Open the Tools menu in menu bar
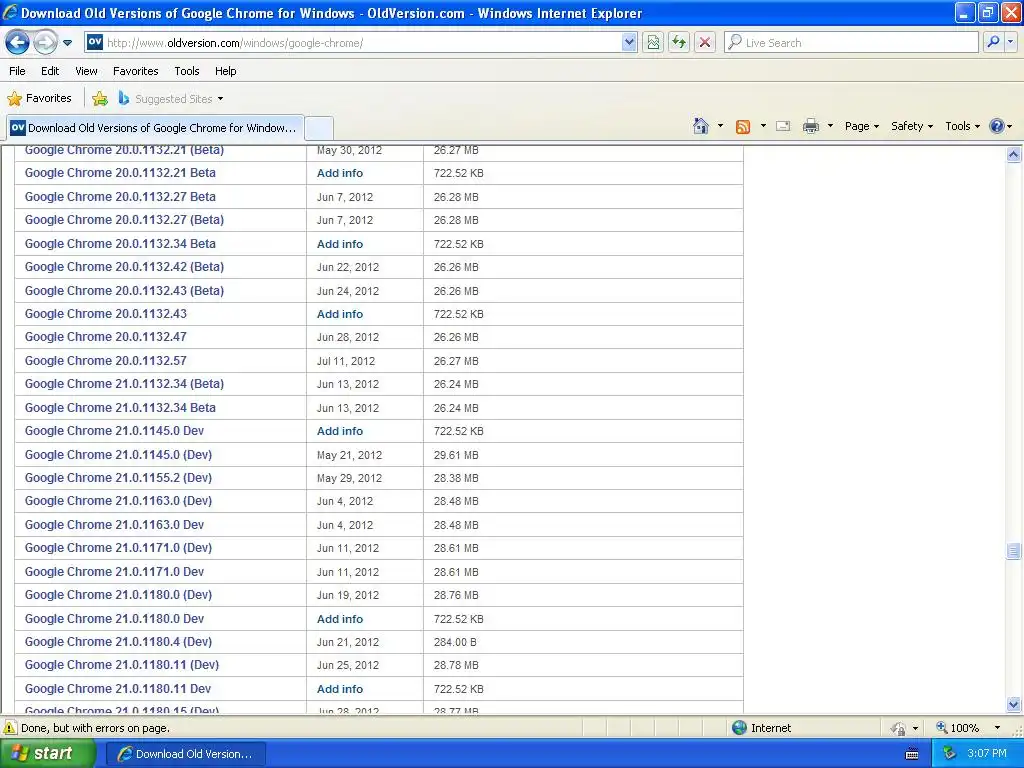The height and width of the screenshot is (768, 1024). pos(187,71)
